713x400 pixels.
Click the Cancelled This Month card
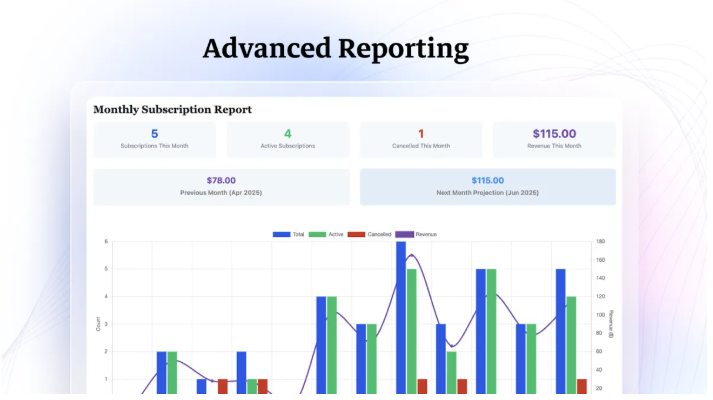tap(421, 139)
